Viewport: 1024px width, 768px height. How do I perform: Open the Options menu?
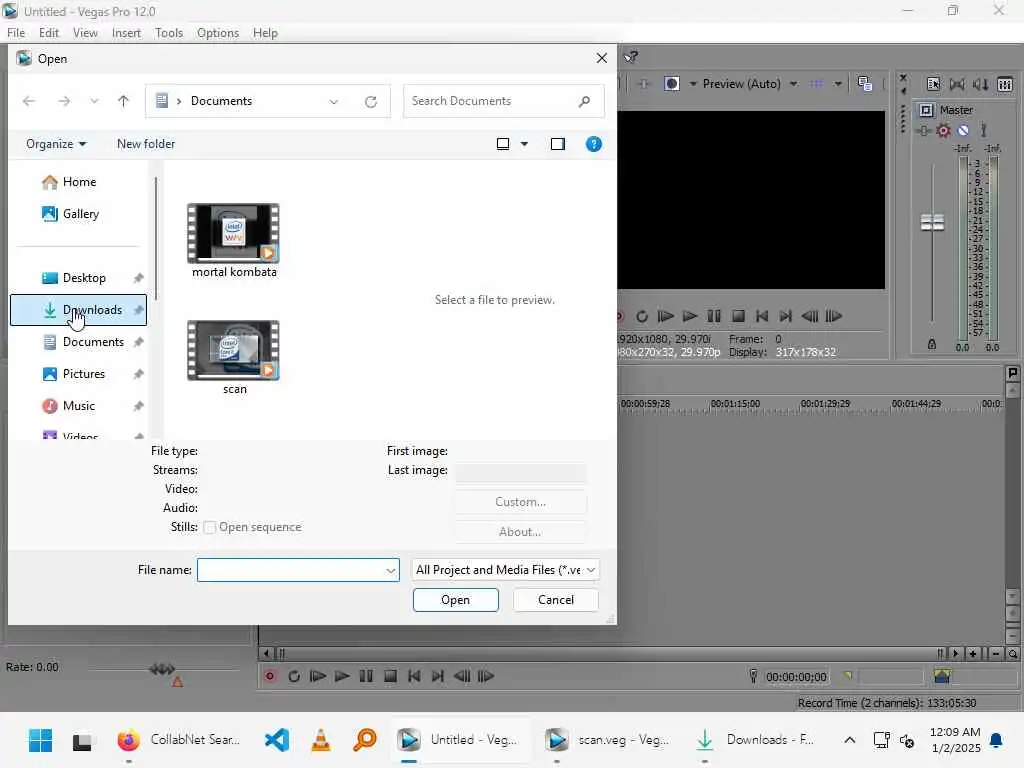point(217,33)
